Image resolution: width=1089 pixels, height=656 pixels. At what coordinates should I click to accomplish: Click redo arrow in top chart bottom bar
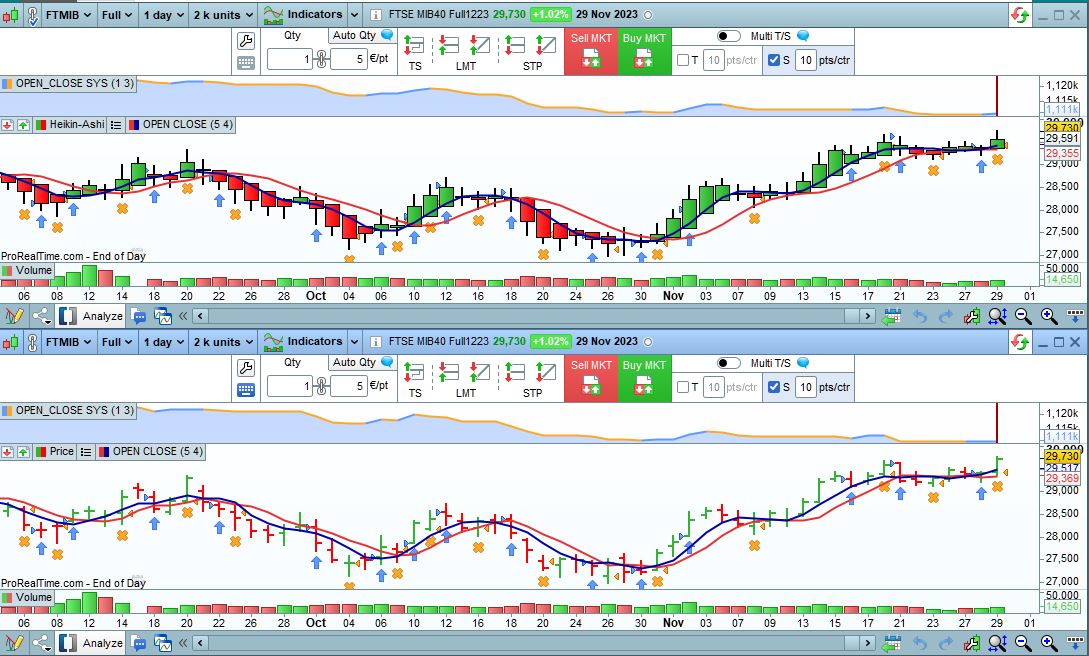coord(945,317)
